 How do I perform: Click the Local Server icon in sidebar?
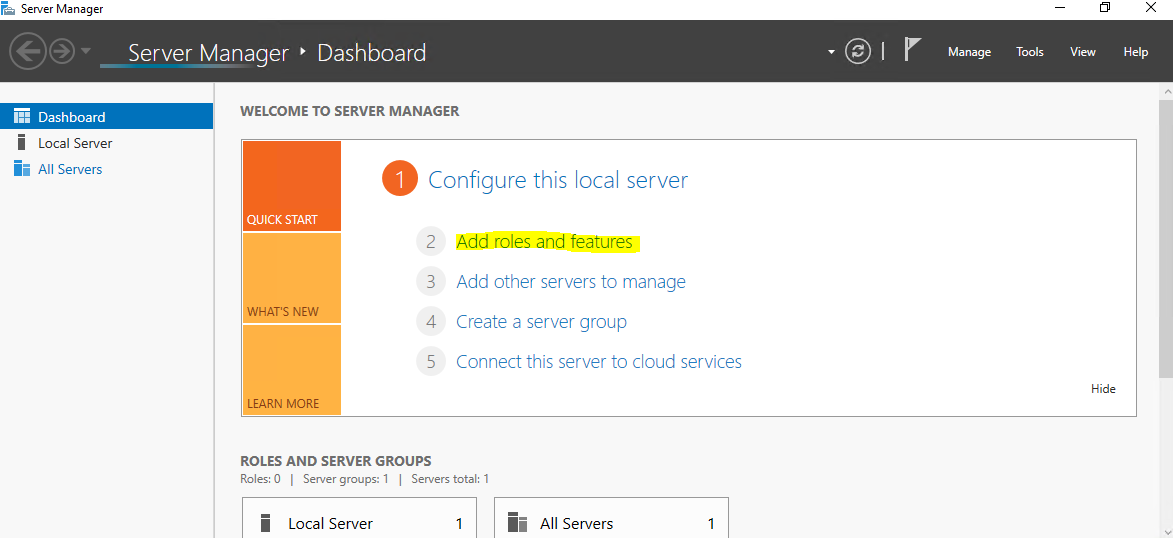click(x=21, y=142)
